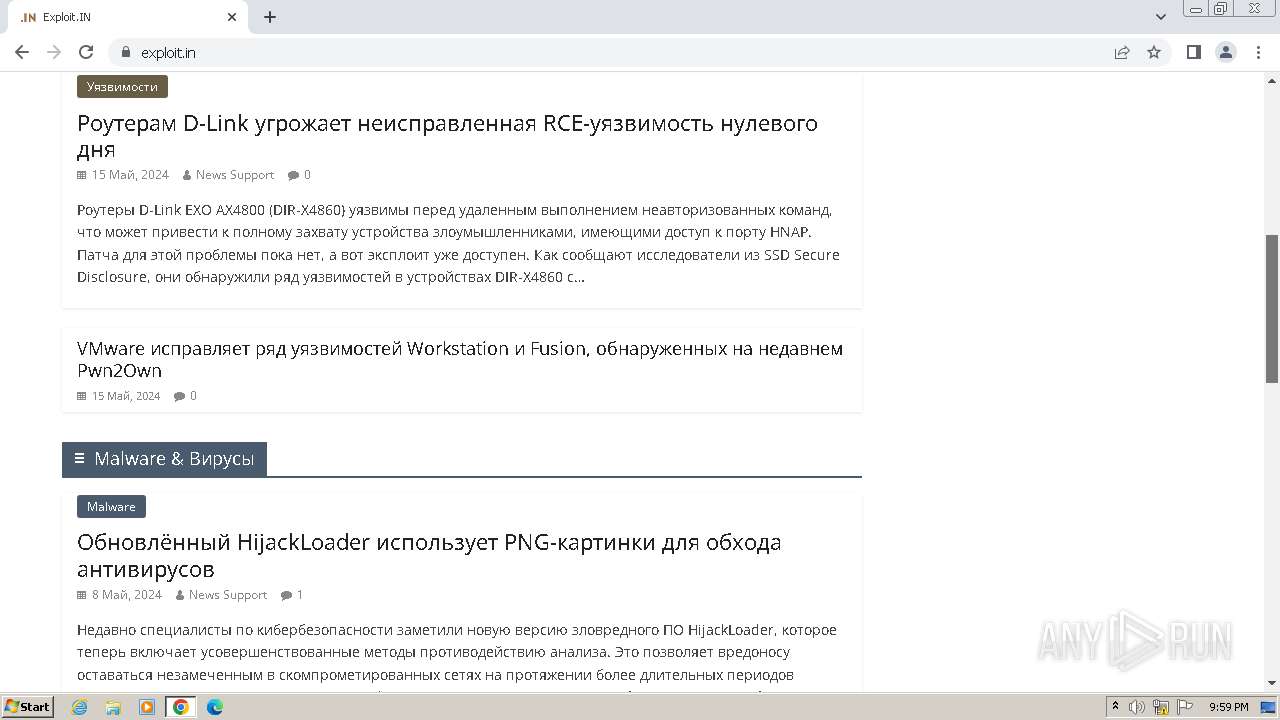Click News Support author of D-Link article
The image size is (1280, 720).
pos(235,174)
